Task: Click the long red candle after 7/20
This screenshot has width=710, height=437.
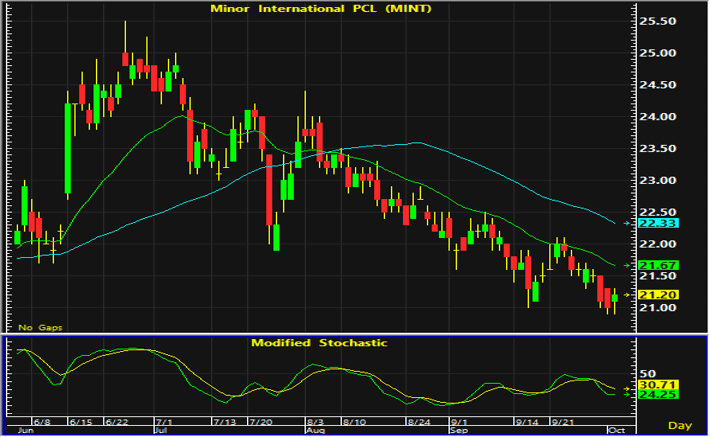Action: [269, 190]
